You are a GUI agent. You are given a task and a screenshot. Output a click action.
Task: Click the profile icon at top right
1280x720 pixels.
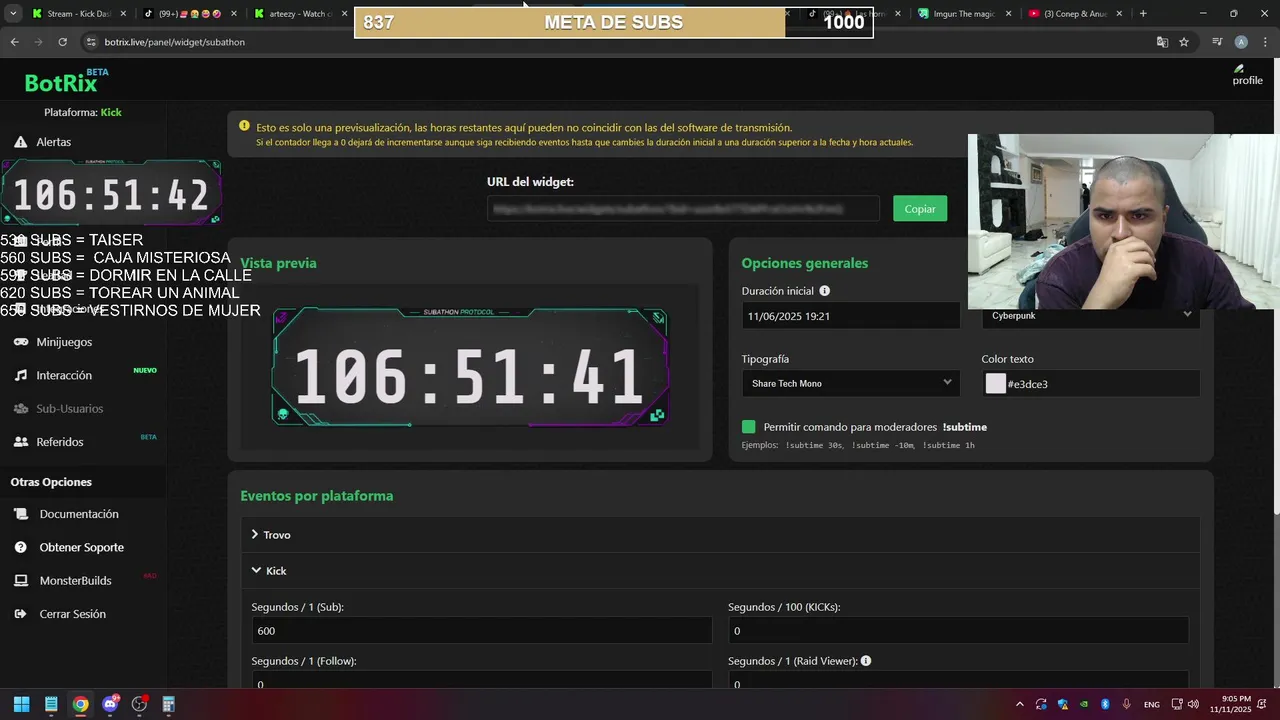pos(1247,75)
